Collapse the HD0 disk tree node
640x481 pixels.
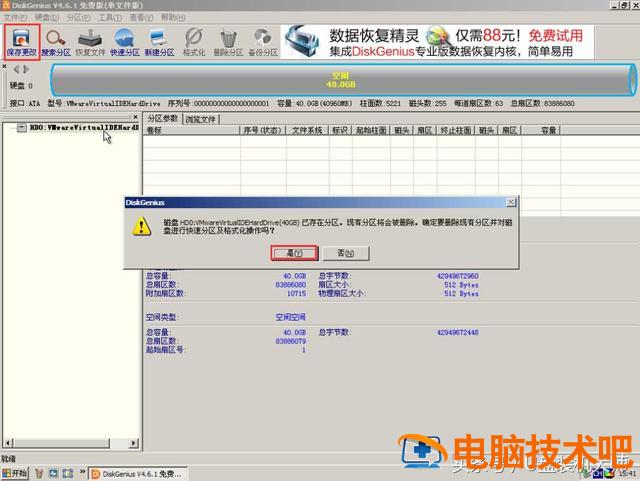(22, 128)
